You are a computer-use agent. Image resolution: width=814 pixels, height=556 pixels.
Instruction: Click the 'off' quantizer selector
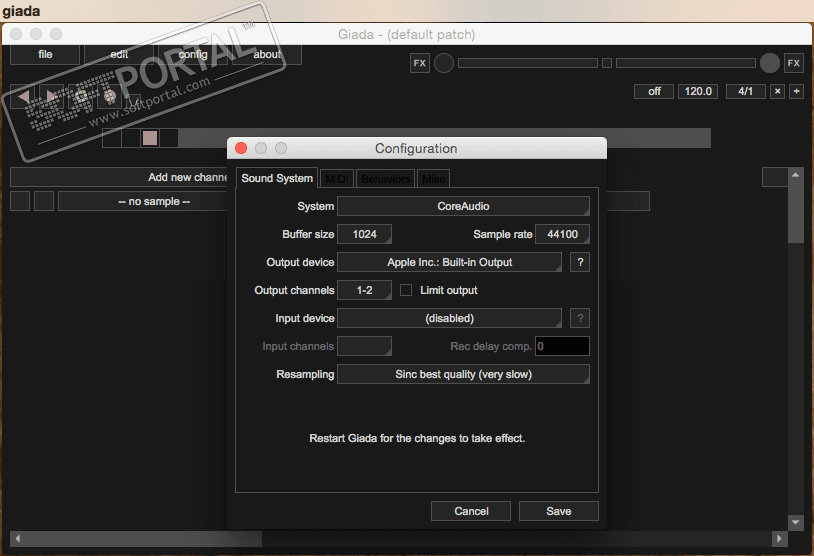pos(654,91)
